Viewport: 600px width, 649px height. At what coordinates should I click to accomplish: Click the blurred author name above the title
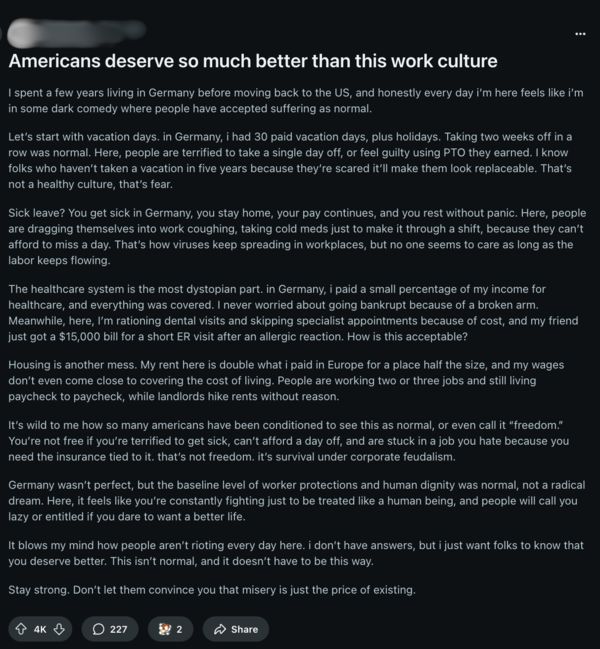(62, 33)
